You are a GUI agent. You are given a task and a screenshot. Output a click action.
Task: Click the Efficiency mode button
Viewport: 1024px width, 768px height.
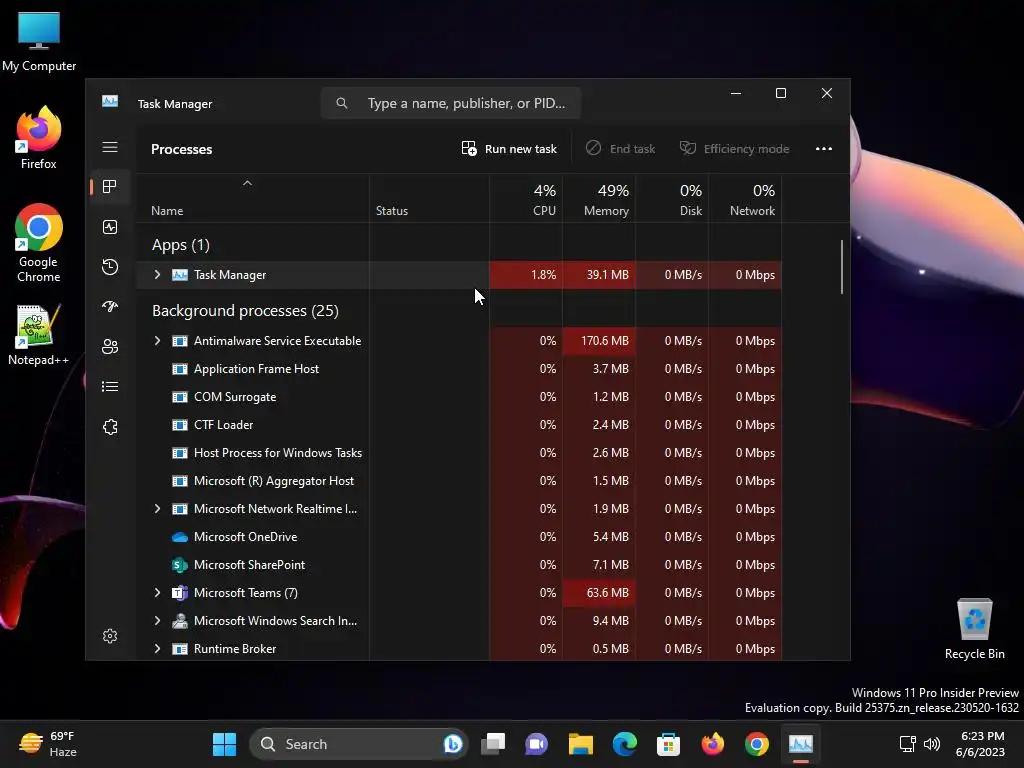tap(735, 149)
